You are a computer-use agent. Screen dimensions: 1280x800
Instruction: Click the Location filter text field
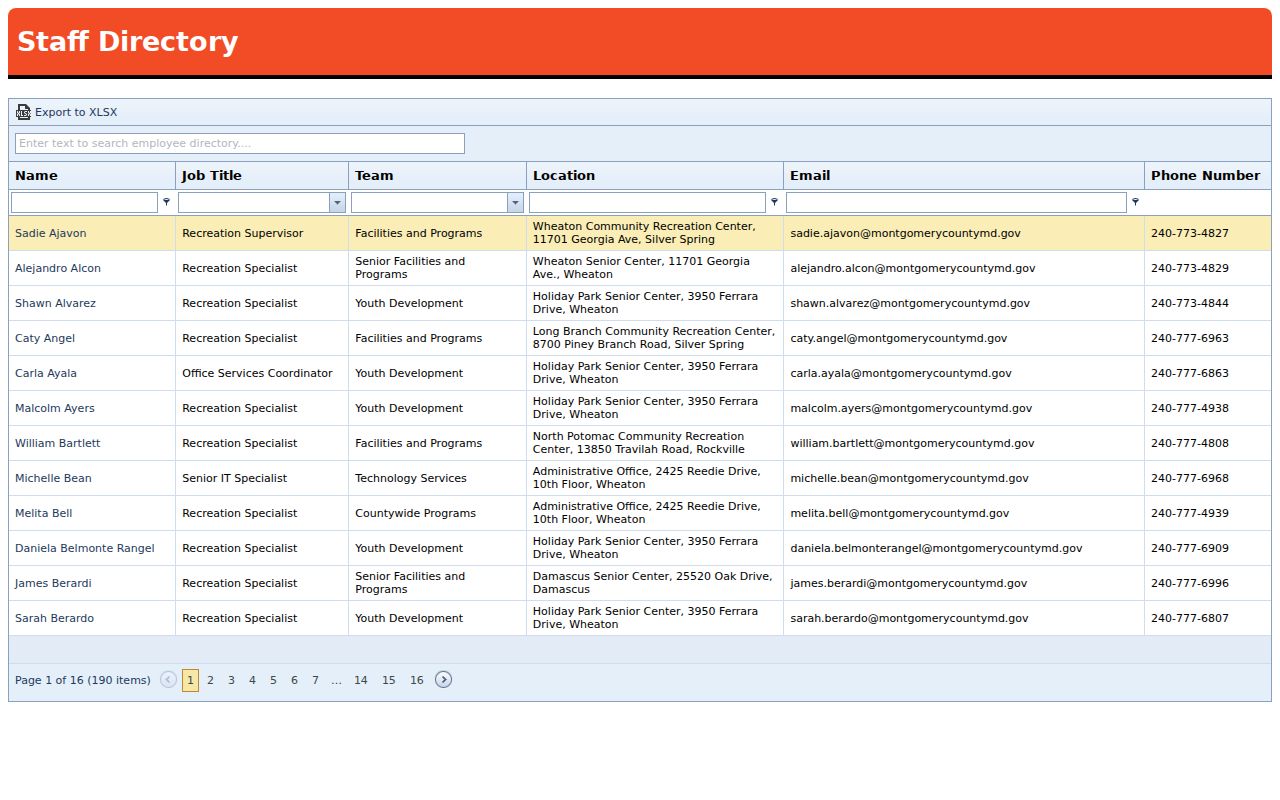point(647,202)
